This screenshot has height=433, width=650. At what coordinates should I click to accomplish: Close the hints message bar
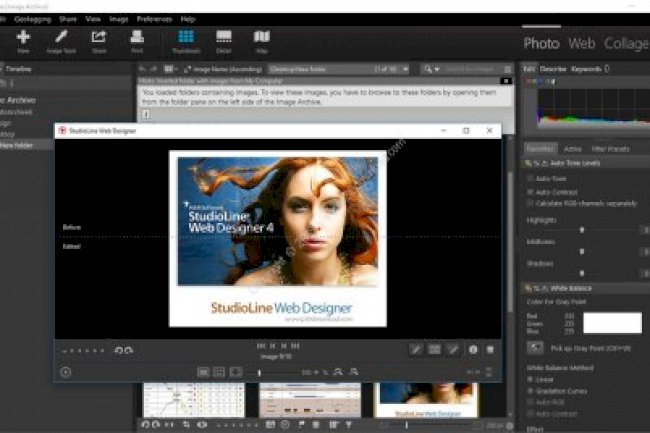click(505, 81)
